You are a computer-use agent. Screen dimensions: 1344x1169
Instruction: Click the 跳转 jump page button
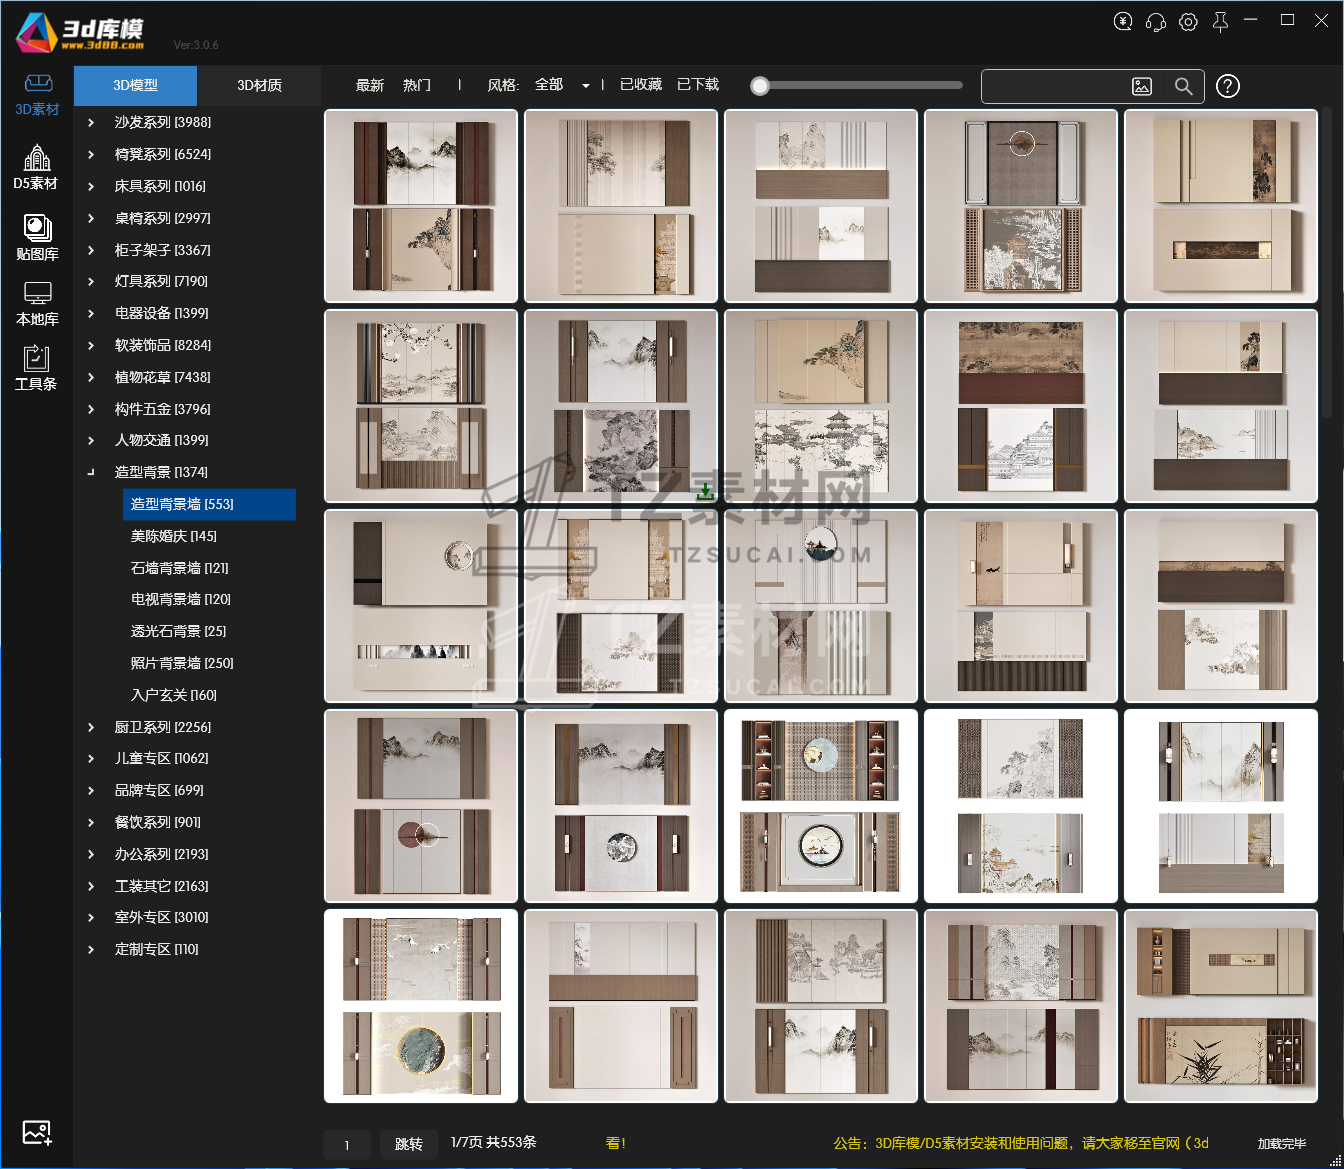coord(408,1144)
